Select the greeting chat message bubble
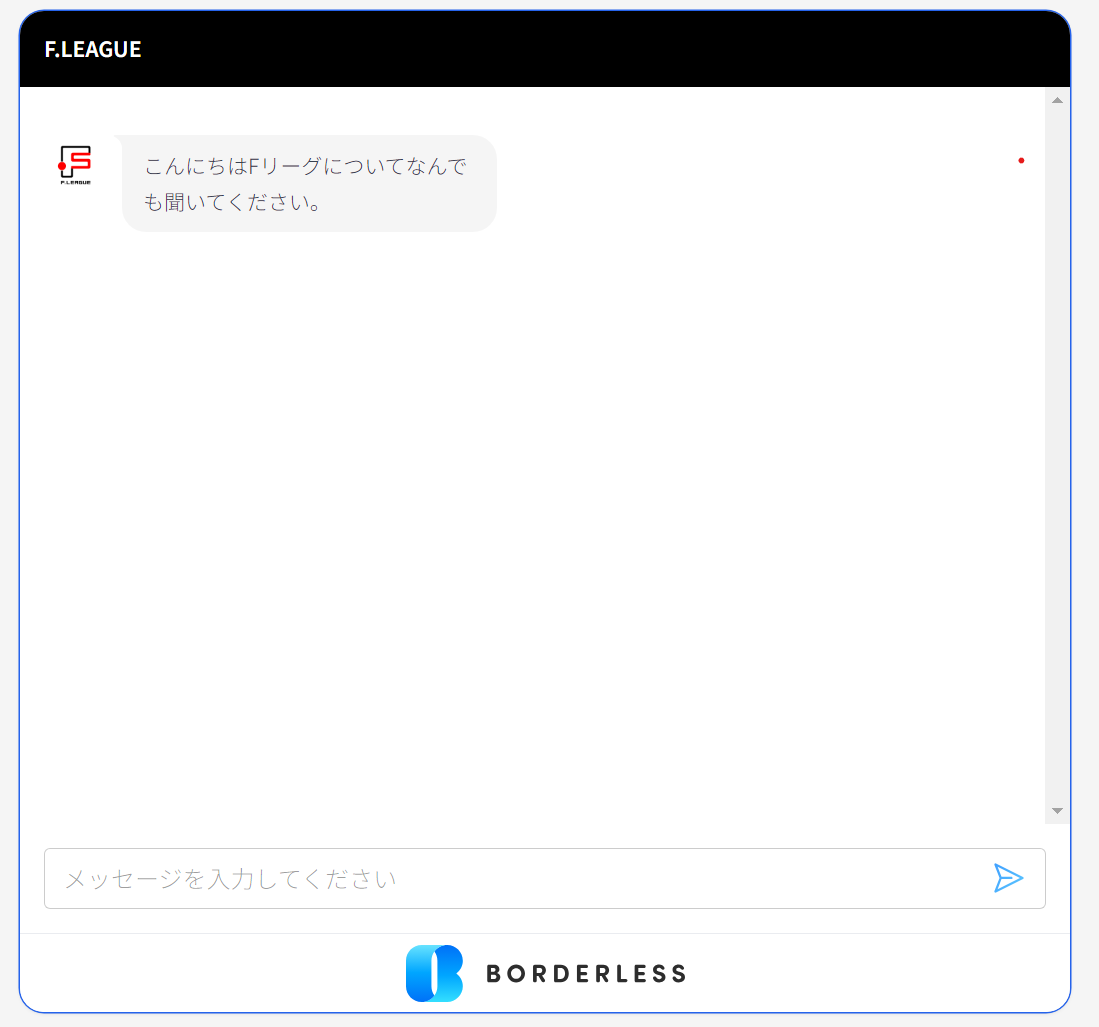Screen dimensions: 1099x1027 309,184
